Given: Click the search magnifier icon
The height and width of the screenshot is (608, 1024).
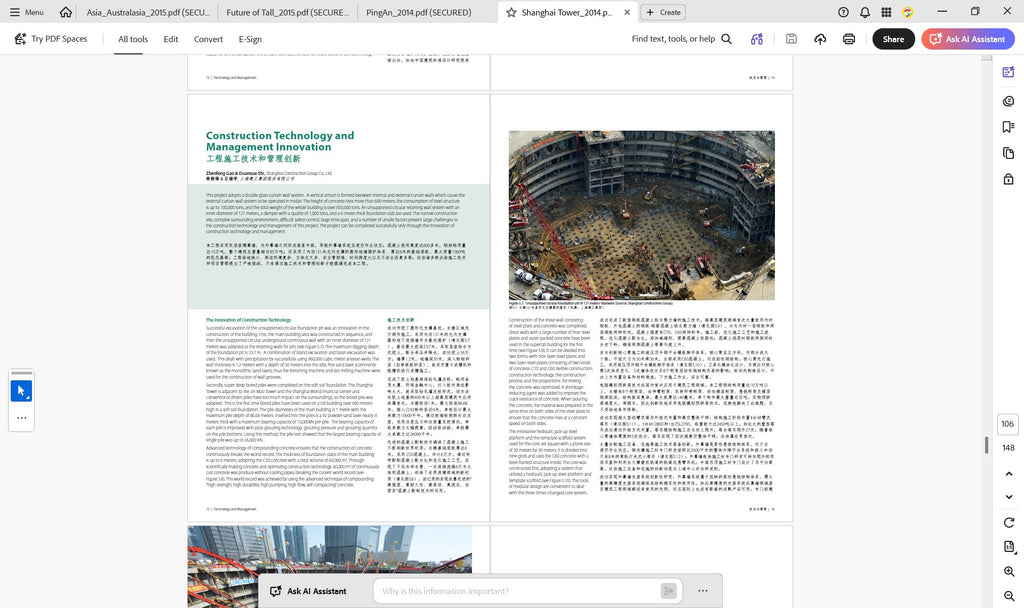Looking at the screenshot, I should (x=726, y=39).
